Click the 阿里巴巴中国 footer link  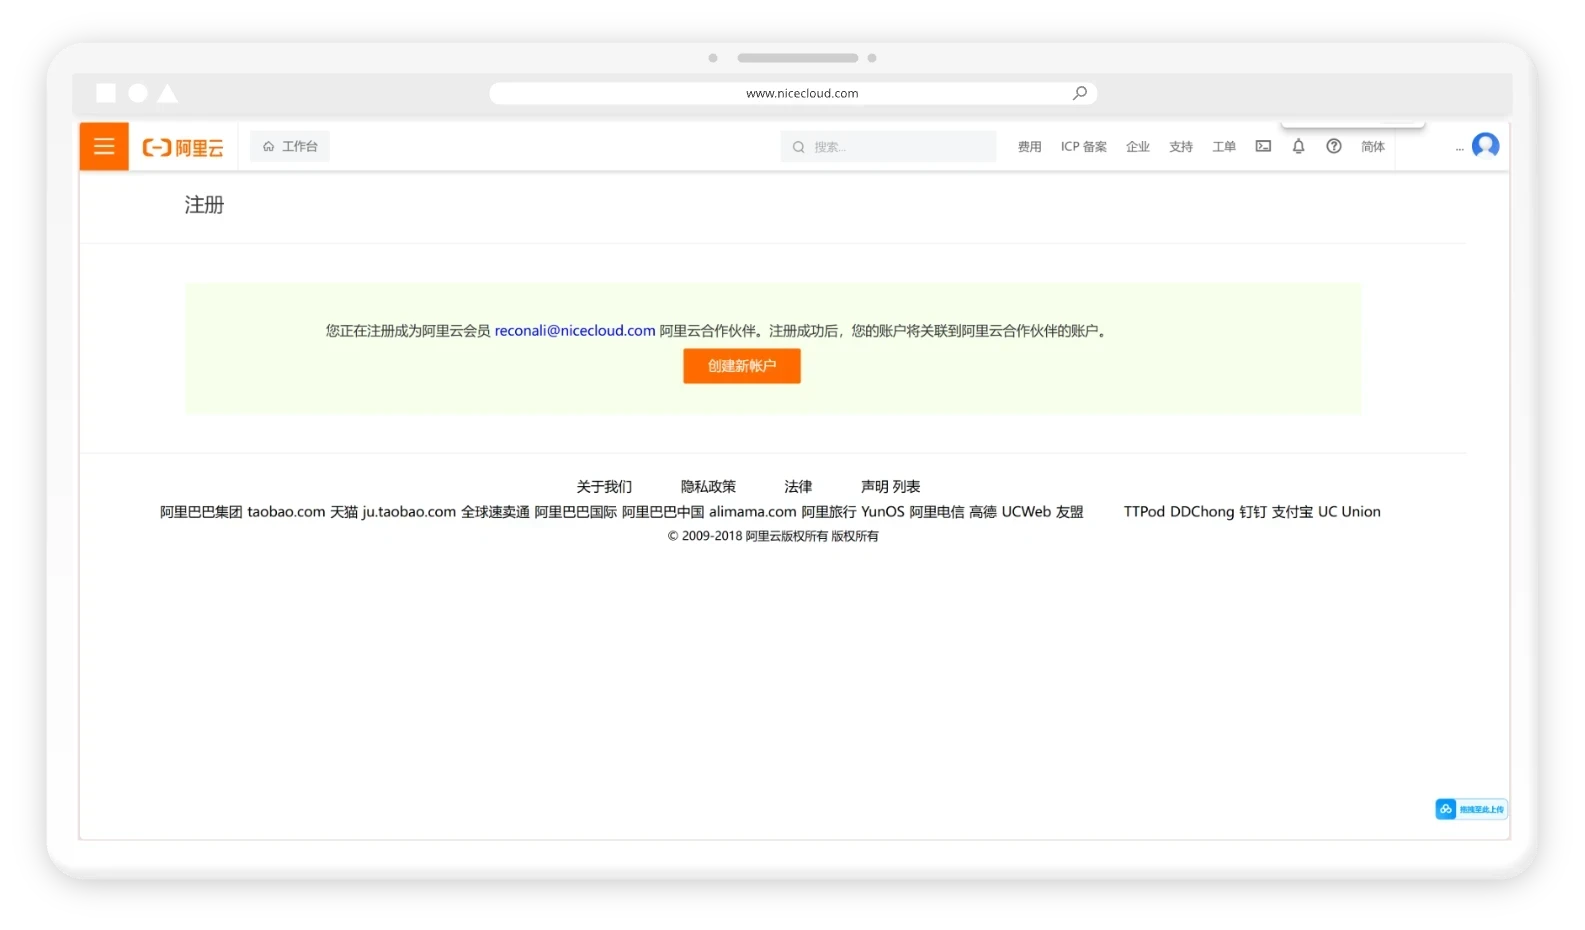[663, 512]
